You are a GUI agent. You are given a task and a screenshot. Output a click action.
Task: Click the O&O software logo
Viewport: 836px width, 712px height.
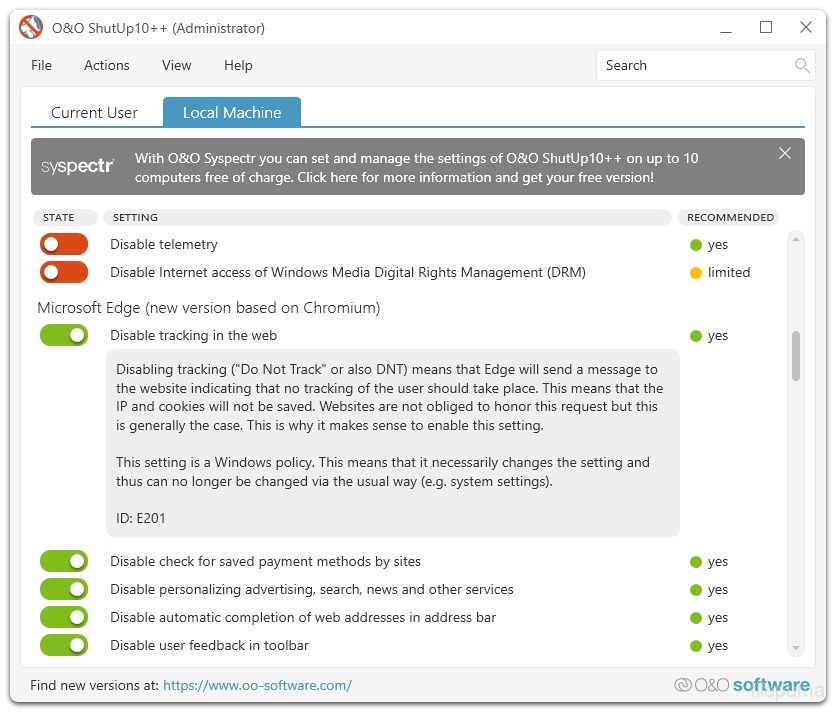tap(742, 685)
